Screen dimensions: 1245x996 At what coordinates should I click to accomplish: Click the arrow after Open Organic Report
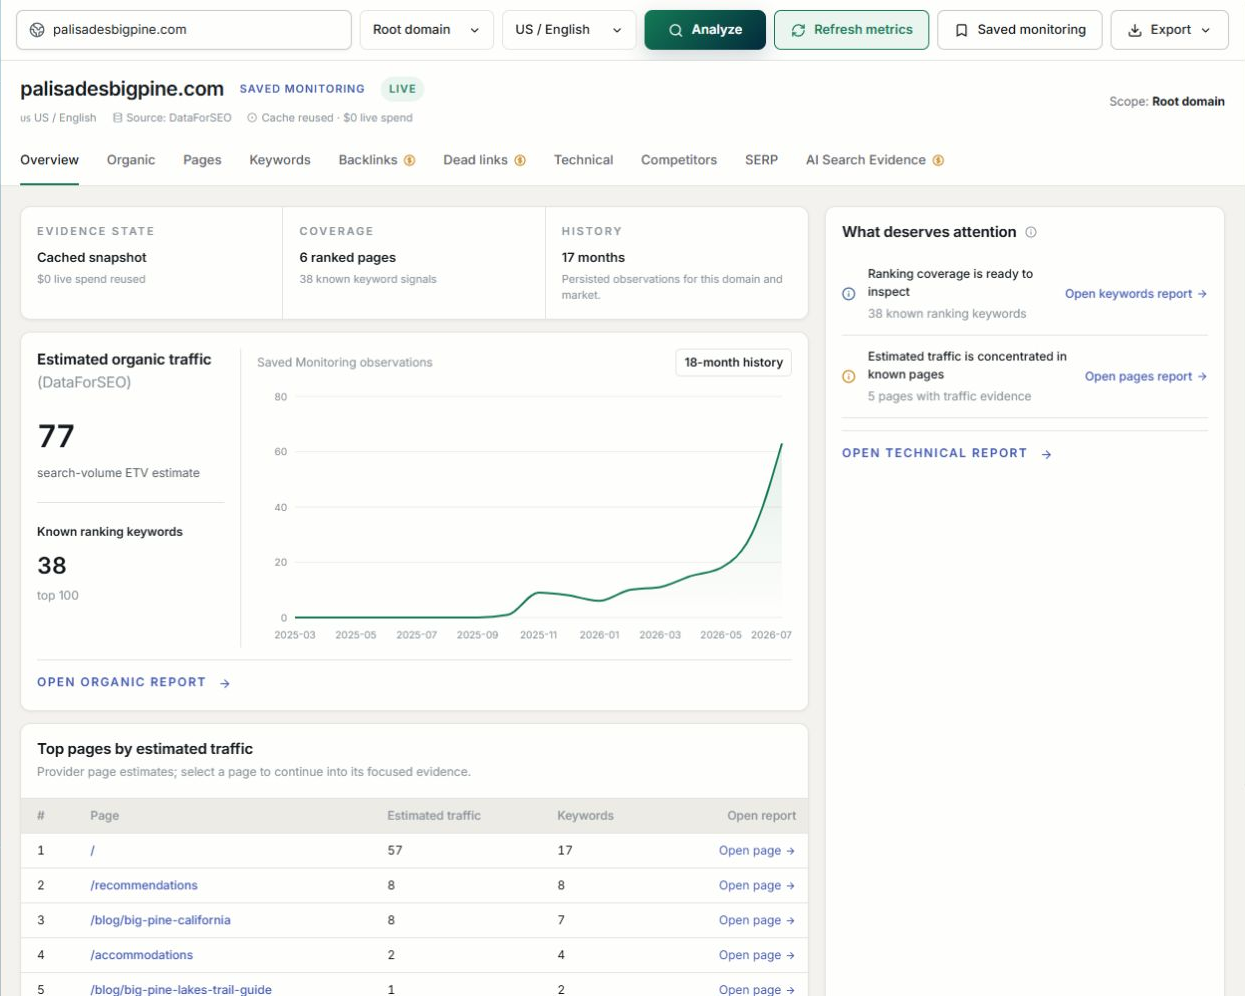click(225, 683)
